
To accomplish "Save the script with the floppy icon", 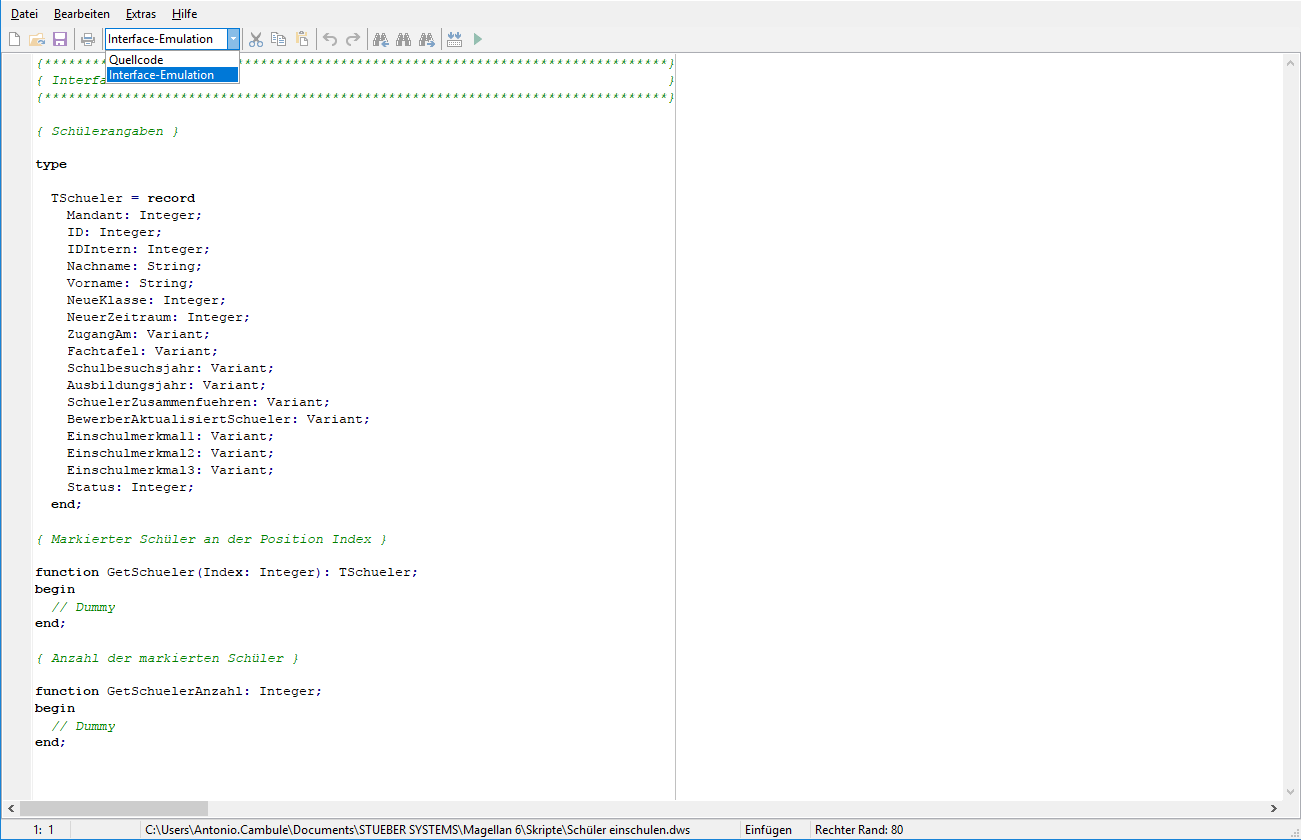I will pos(59,39).
